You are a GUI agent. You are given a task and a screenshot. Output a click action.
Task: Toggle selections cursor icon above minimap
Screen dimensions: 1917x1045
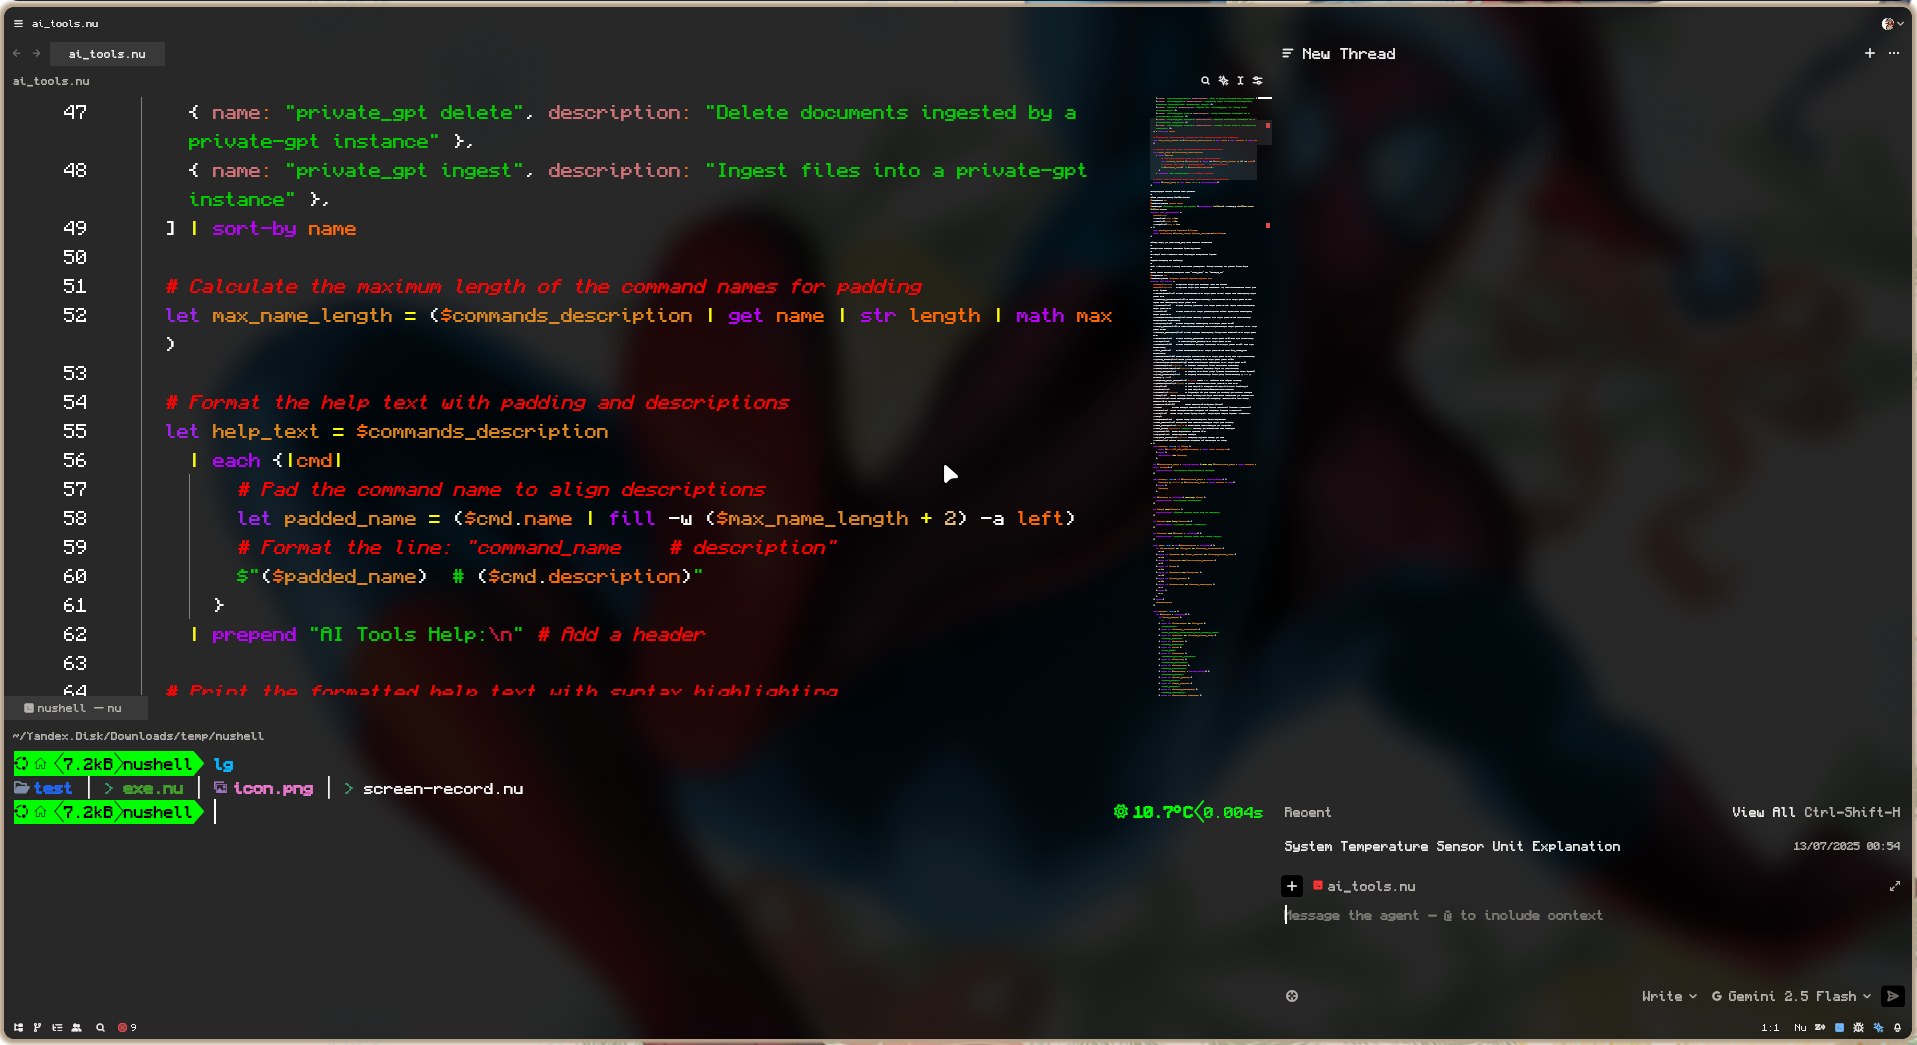(1240, 80)
